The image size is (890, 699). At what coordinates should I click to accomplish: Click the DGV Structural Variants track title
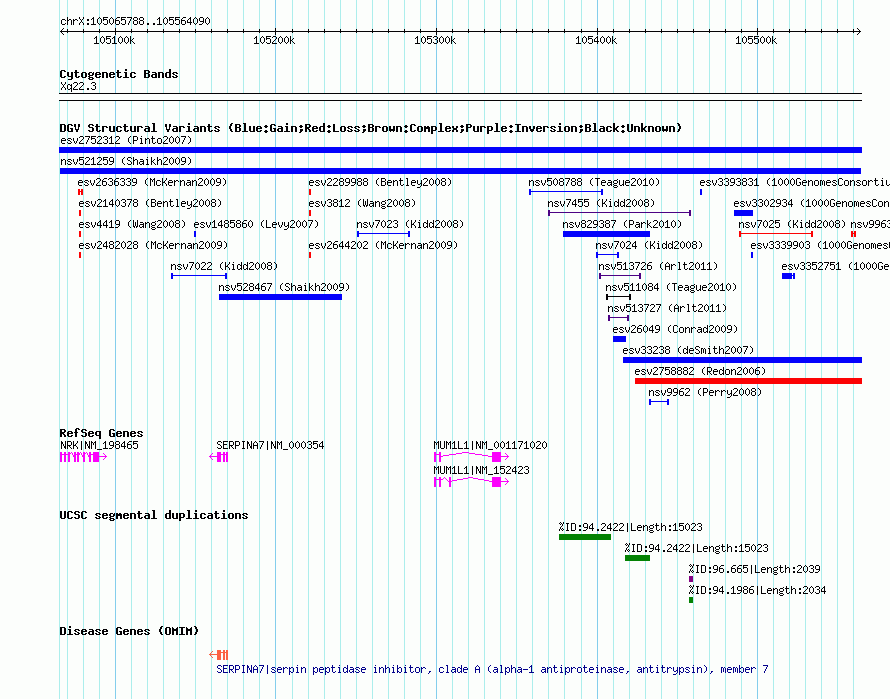click(371, 128)
